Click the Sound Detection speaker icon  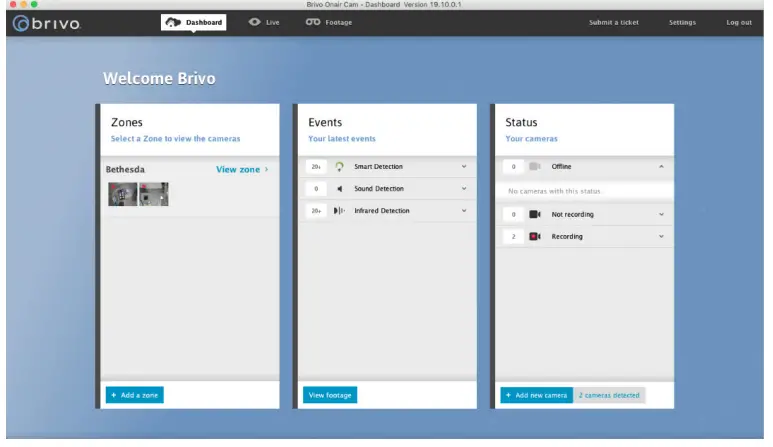coord(339,189)
